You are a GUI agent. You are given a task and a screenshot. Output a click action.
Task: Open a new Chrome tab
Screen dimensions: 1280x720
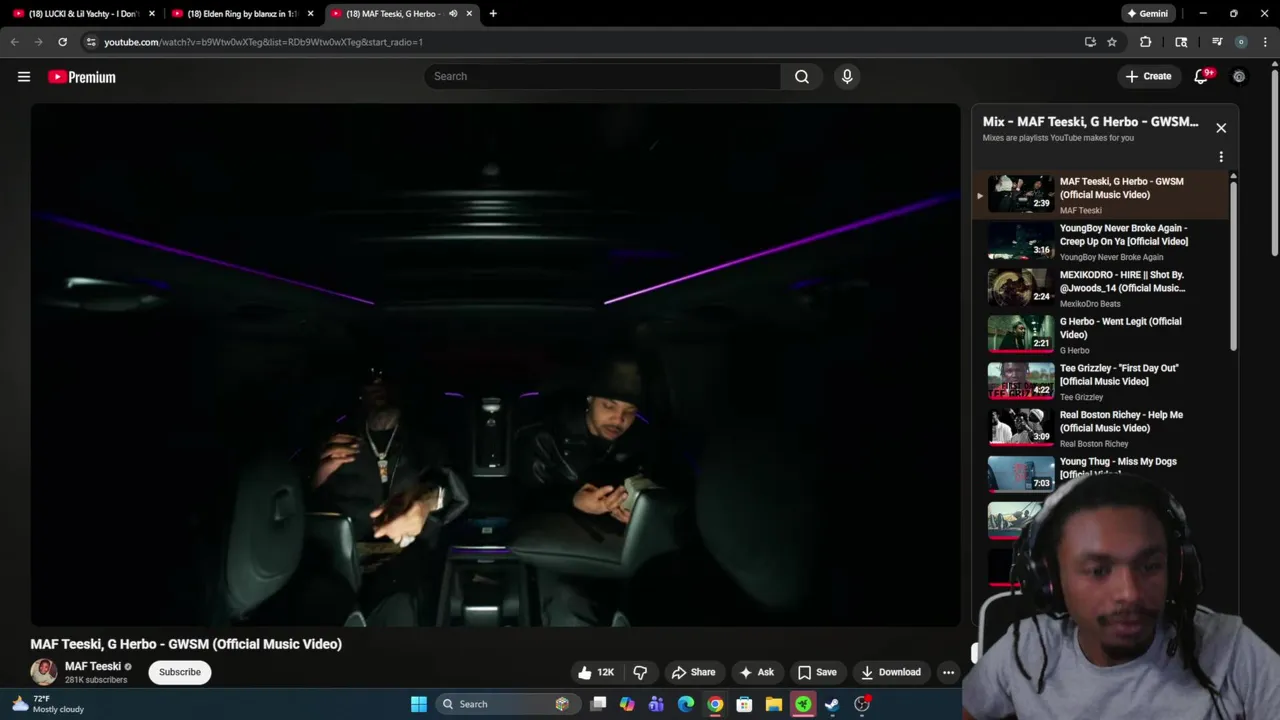pos(493,14)
